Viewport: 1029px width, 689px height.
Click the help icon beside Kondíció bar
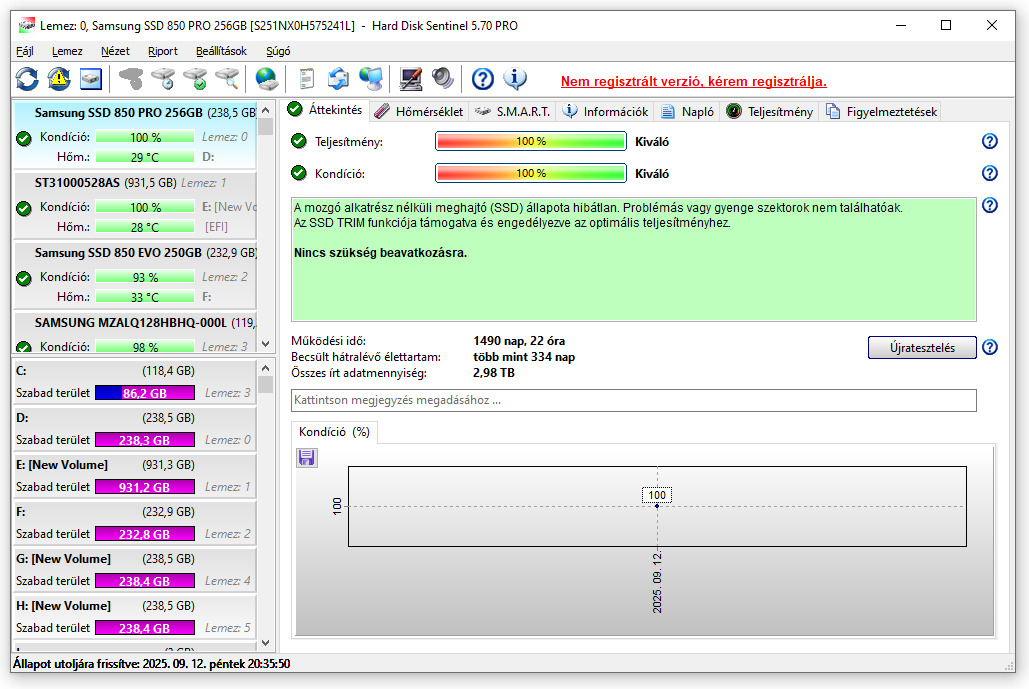(990, 173)
